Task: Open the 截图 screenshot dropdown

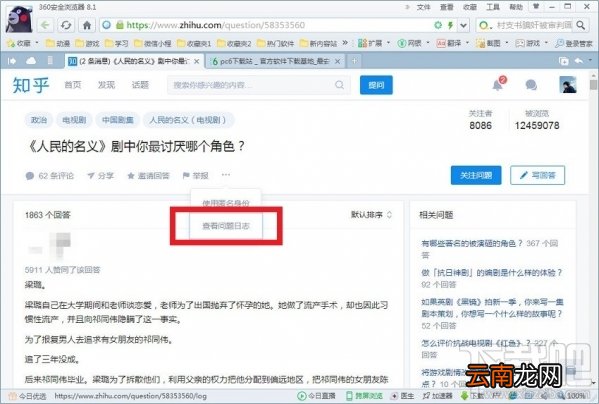Action: tap(492, 43)
